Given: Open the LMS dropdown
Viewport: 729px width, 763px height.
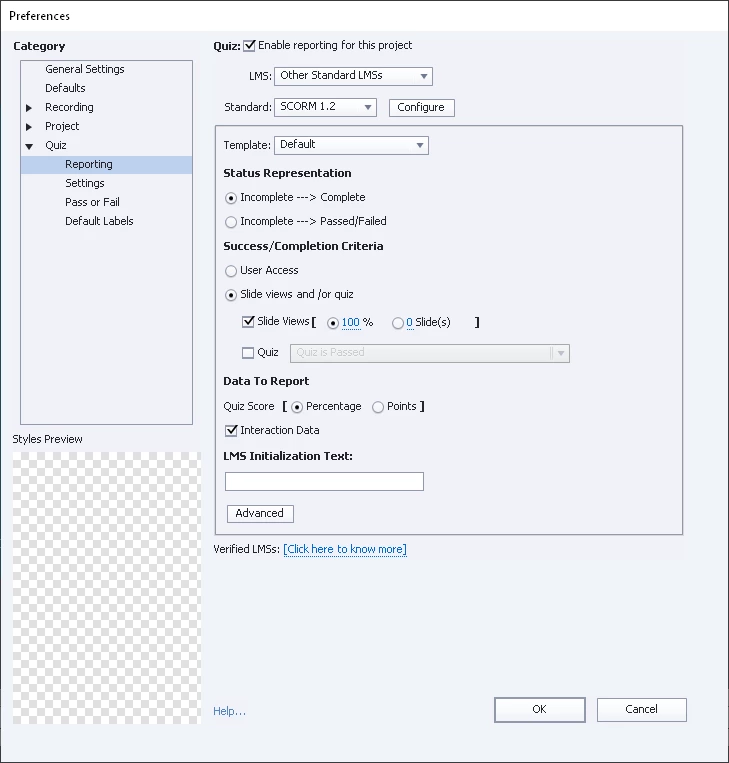Looking at the screenshot, I should coord(353,76).
